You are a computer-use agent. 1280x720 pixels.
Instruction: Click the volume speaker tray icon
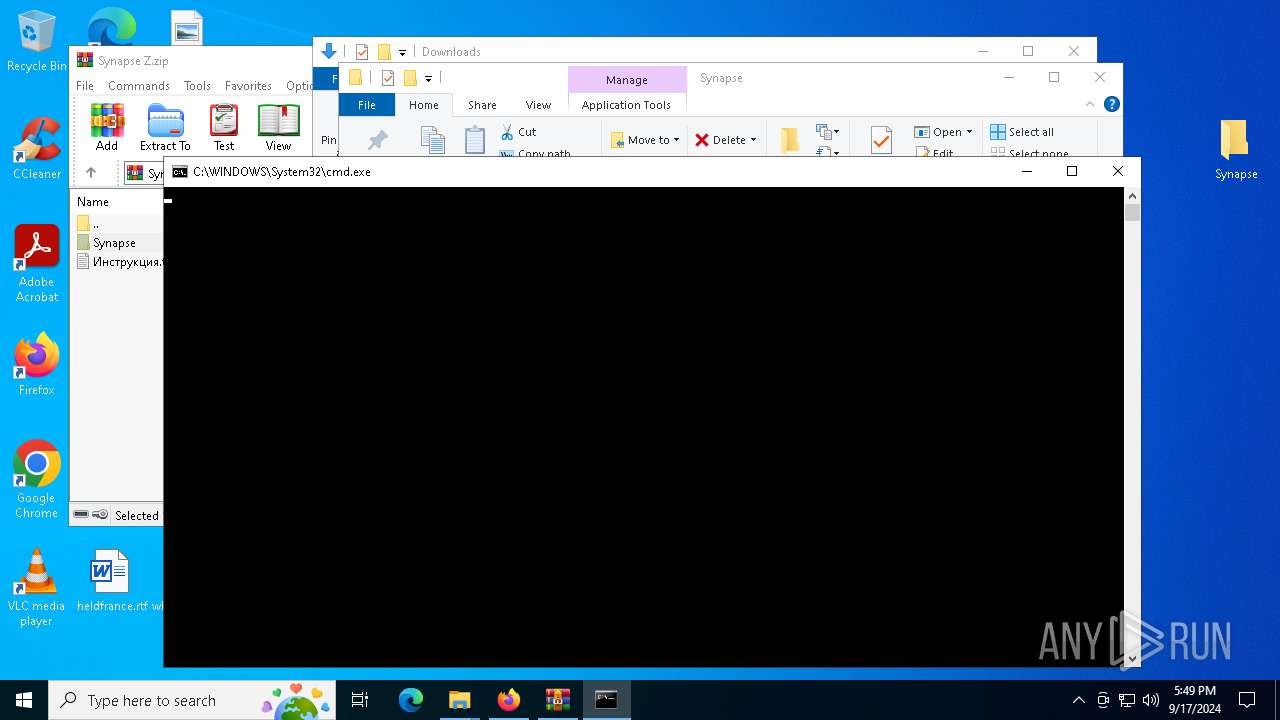point(1150,700)
